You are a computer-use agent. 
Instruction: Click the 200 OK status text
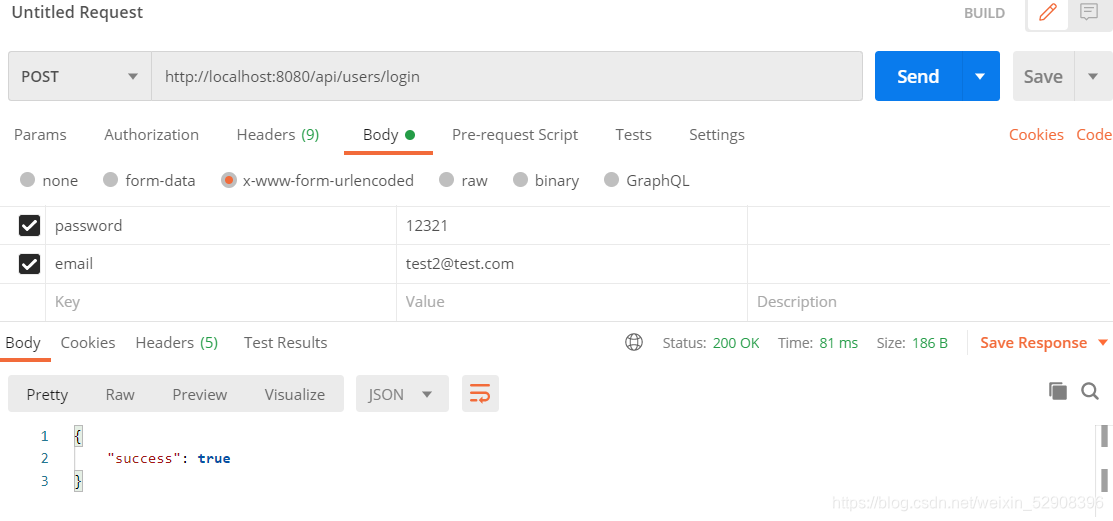[736, 343]
